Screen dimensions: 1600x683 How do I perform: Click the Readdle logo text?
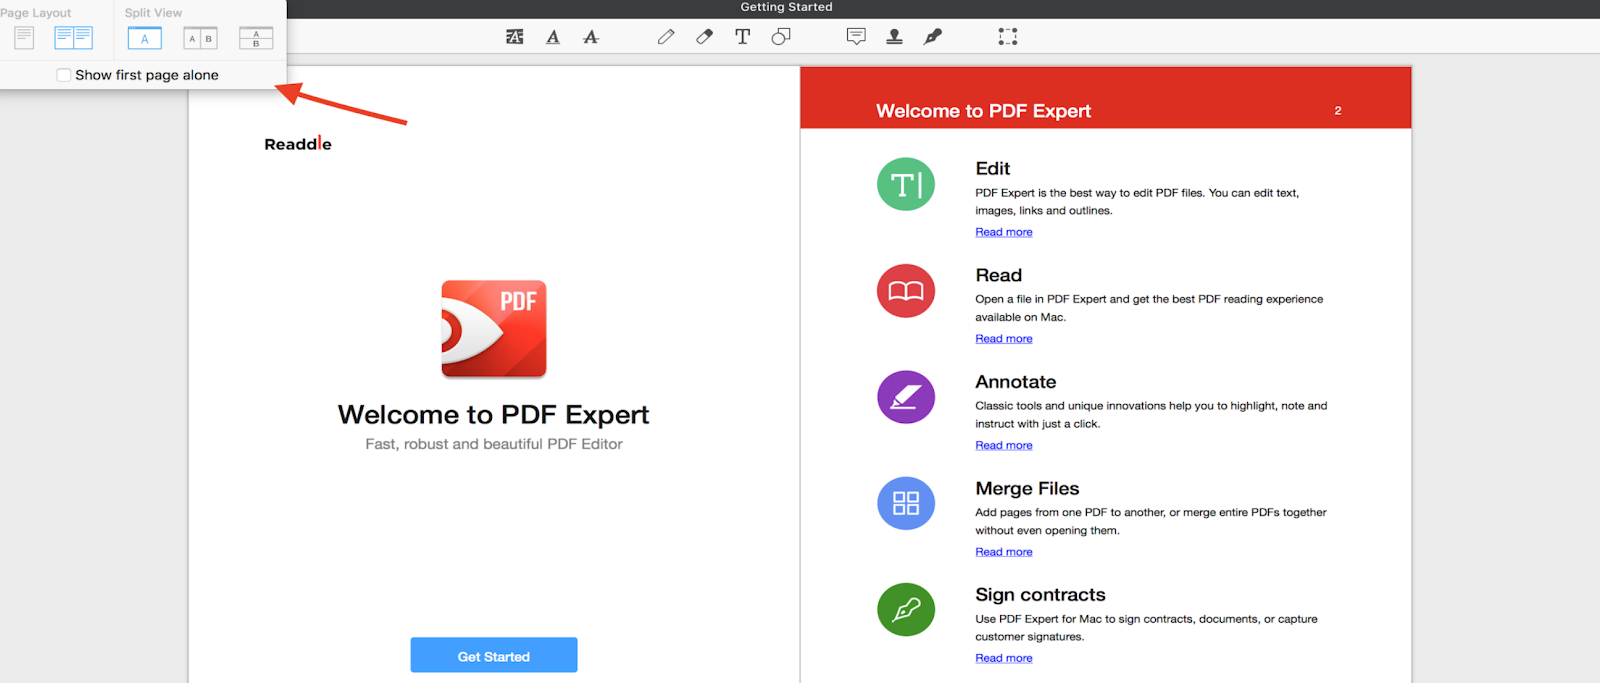298,144
